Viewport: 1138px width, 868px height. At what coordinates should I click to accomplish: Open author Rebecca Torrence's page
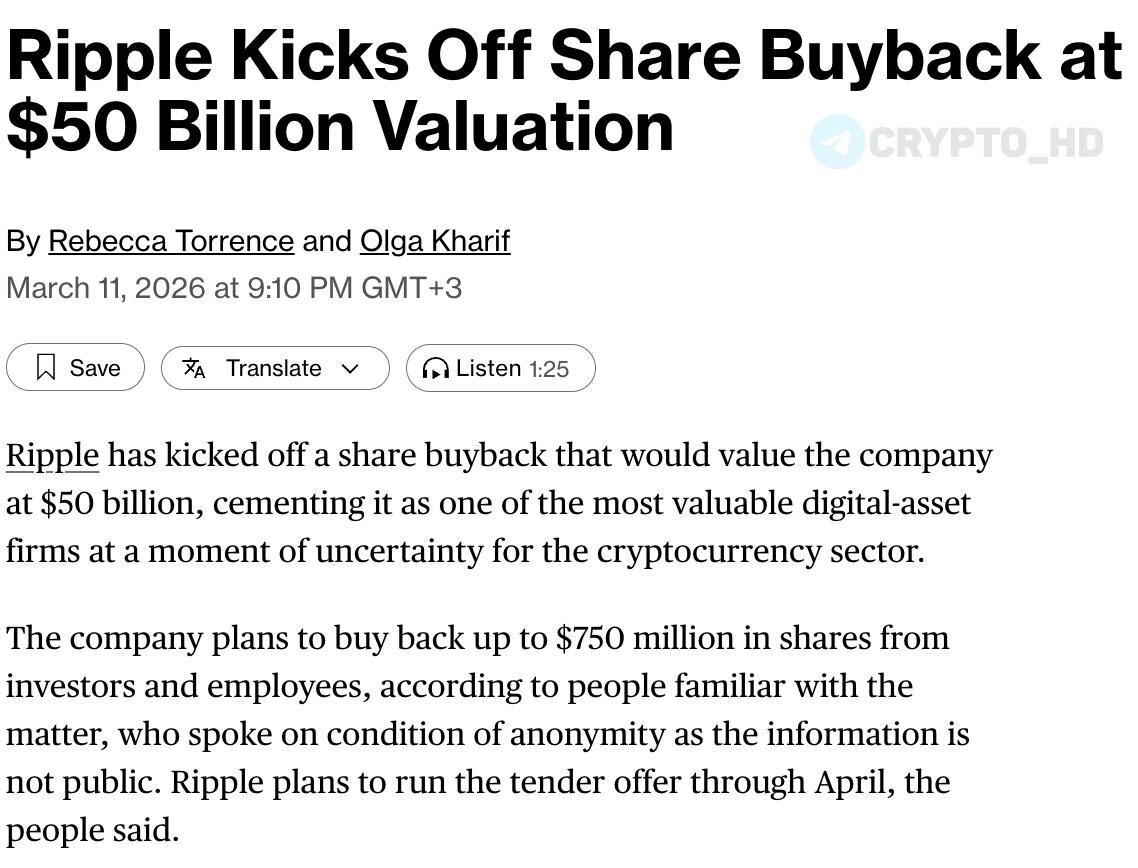(x=171, y=241)
